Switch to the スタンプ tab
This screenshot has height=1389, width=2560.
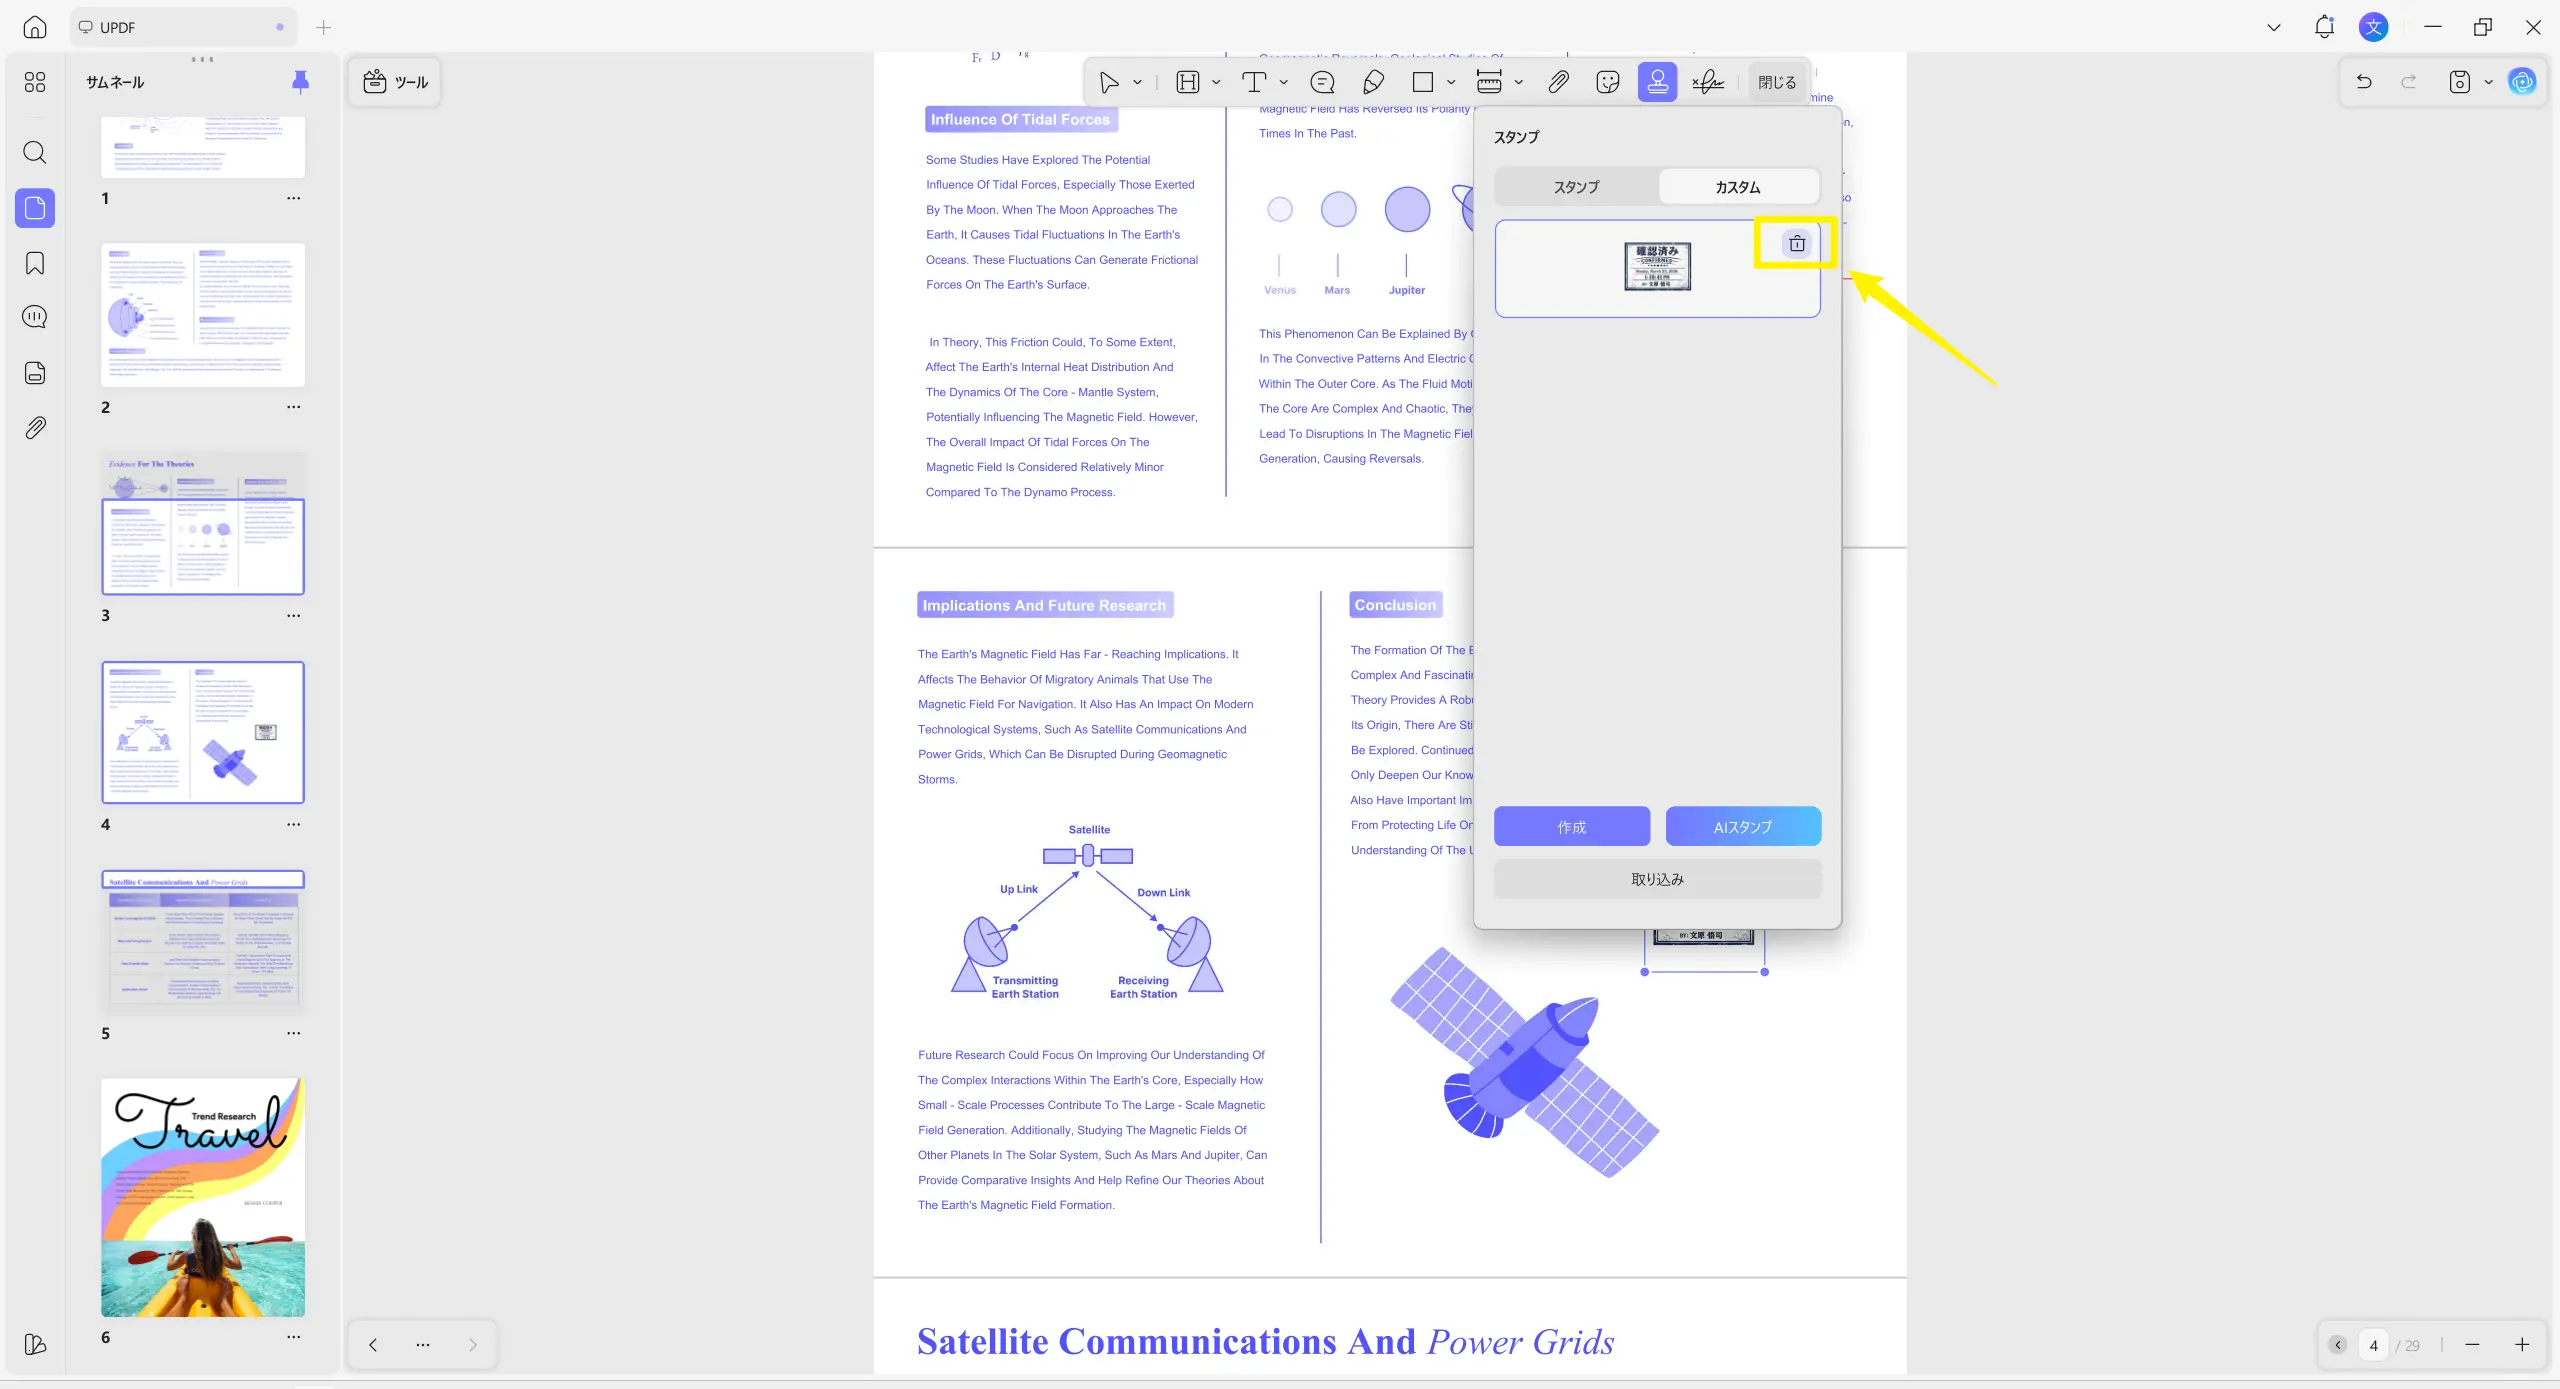(1576, 187)
